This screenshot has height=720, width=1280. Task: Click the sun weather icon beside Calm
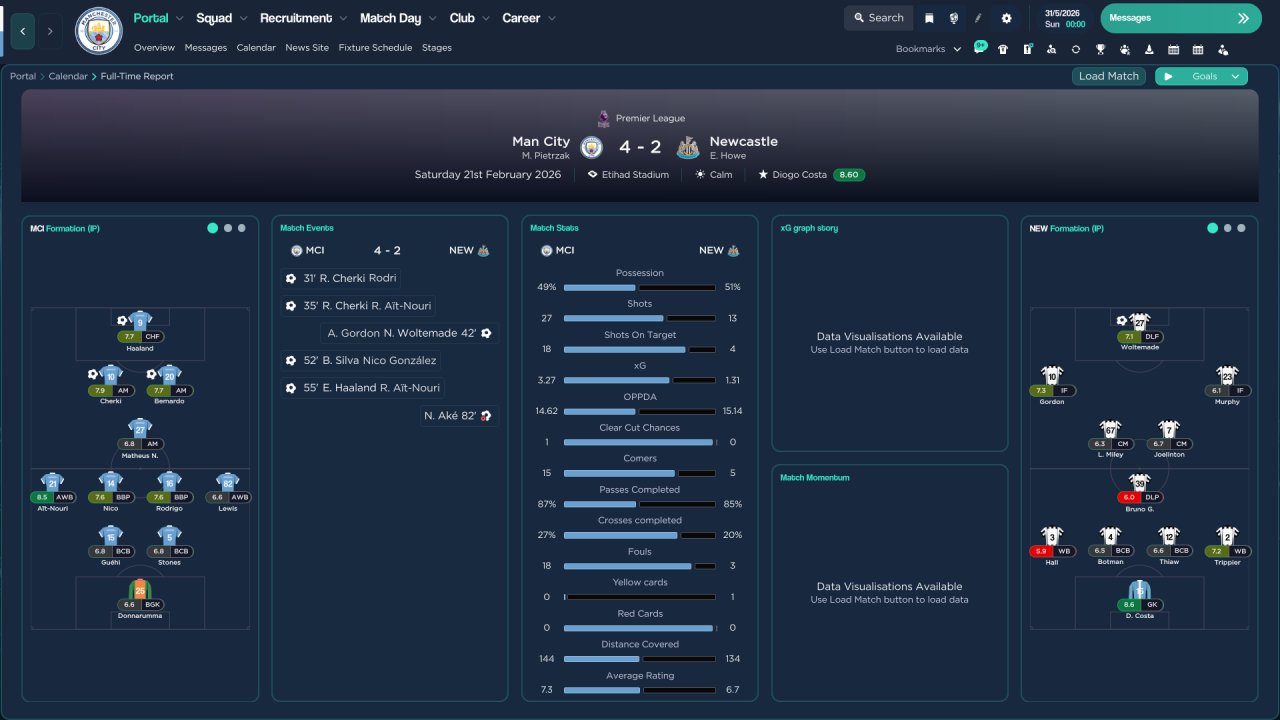coord(700,174)
